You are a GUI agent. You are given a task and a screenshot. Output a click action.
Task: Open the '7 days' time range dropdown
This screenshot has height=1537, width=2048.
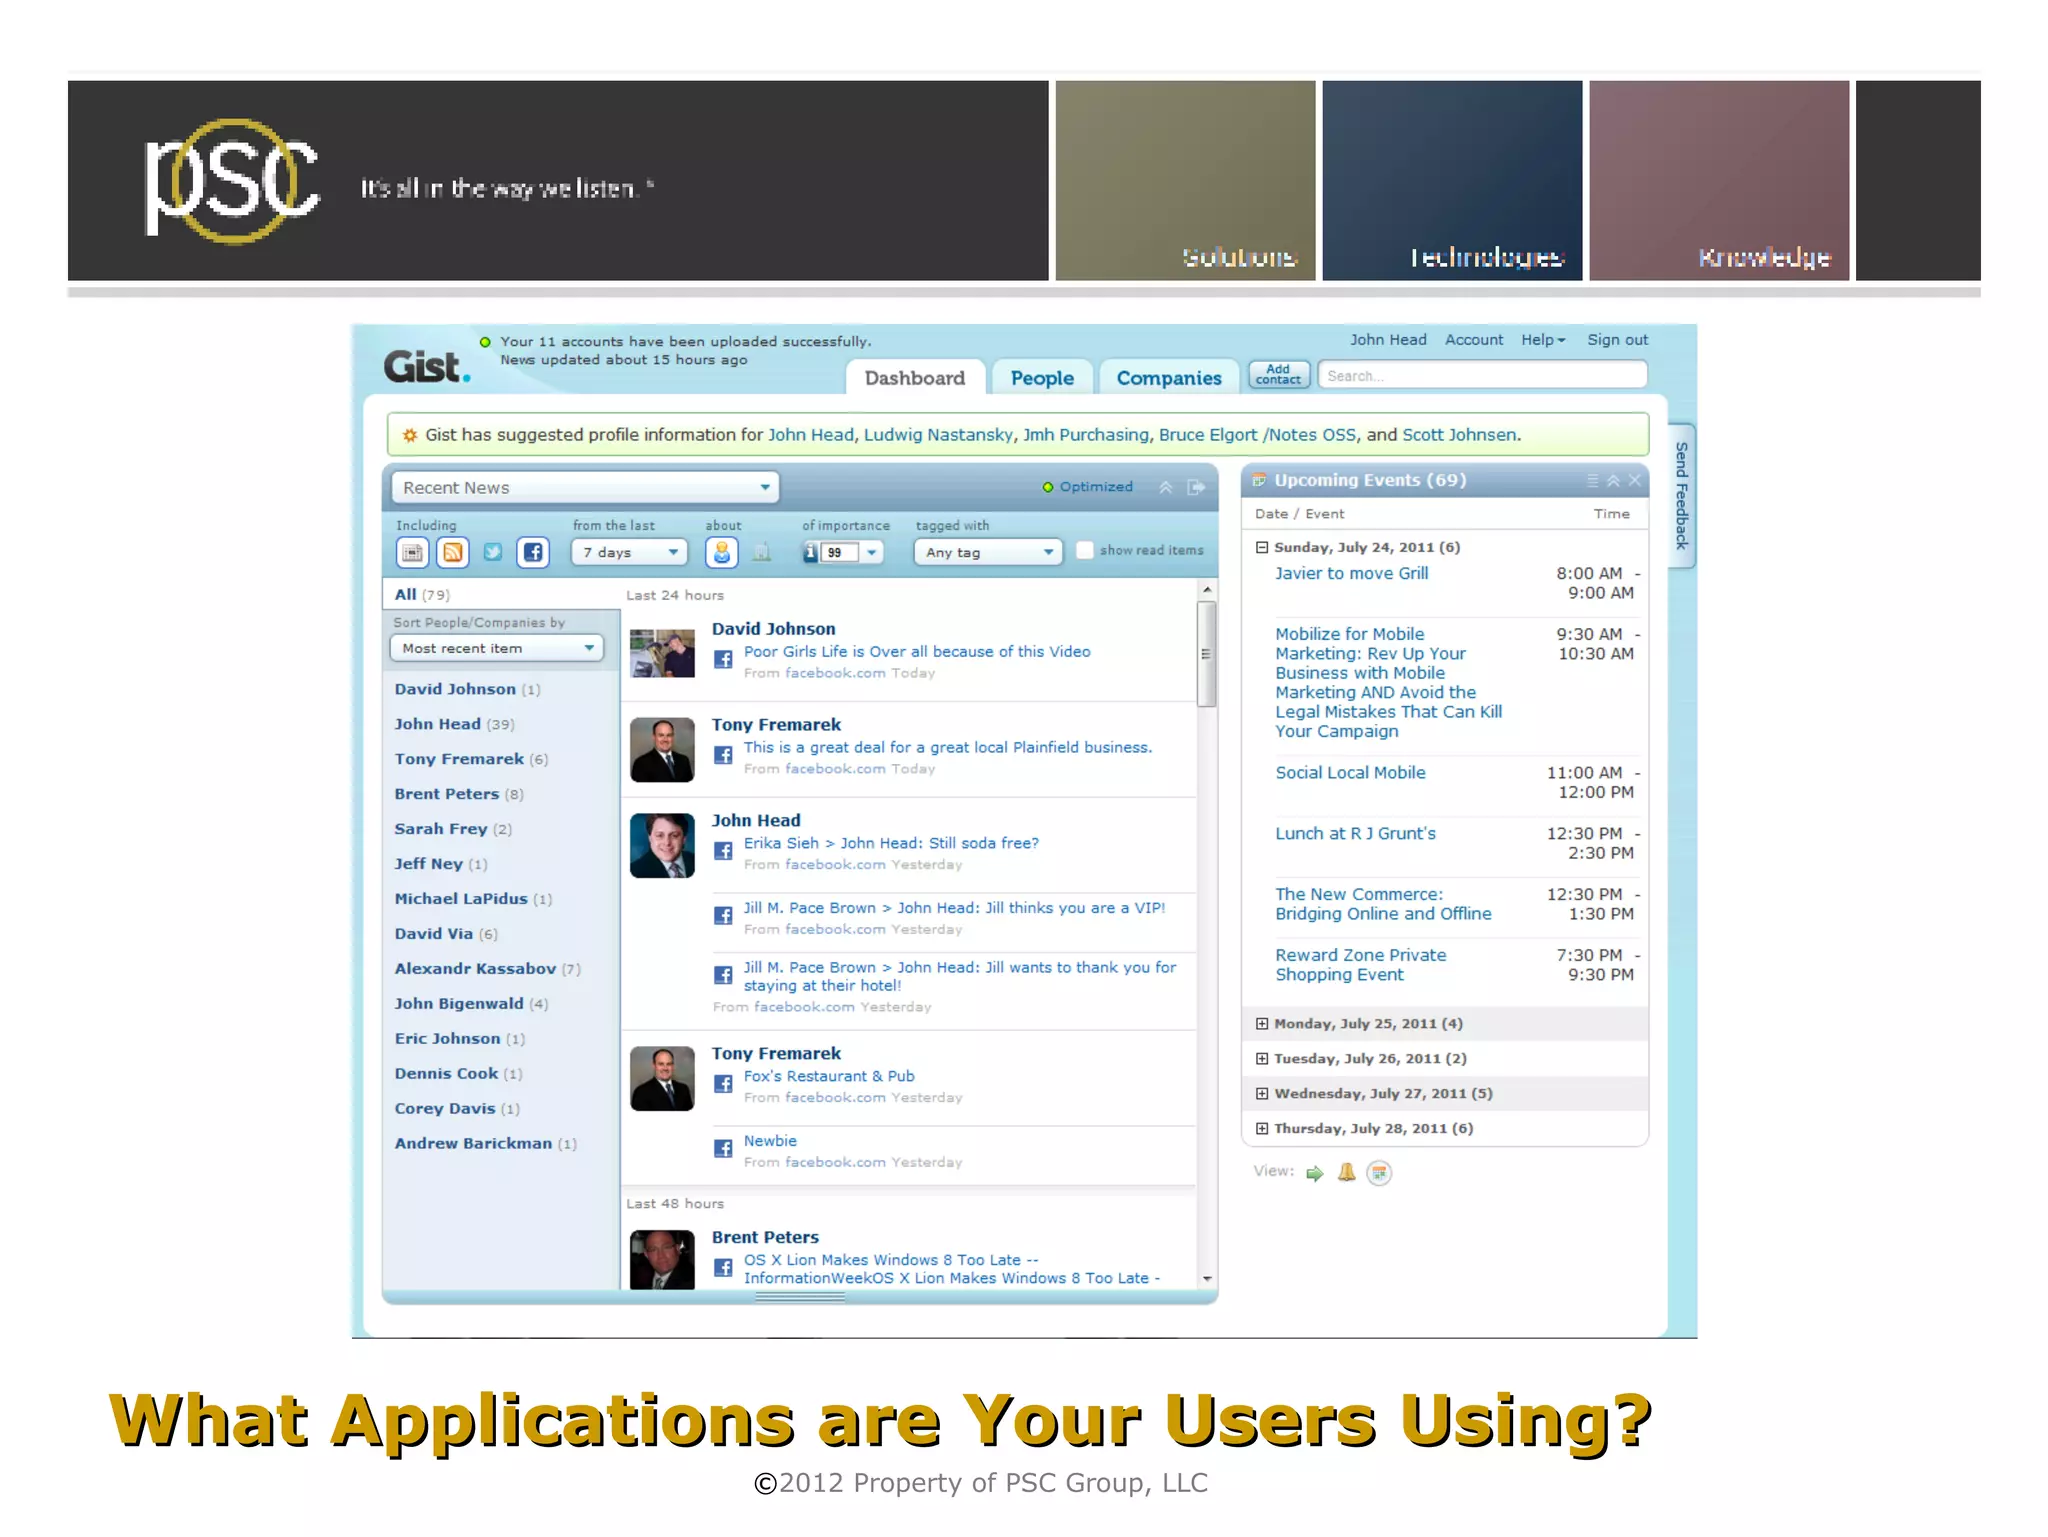(629, 552)
